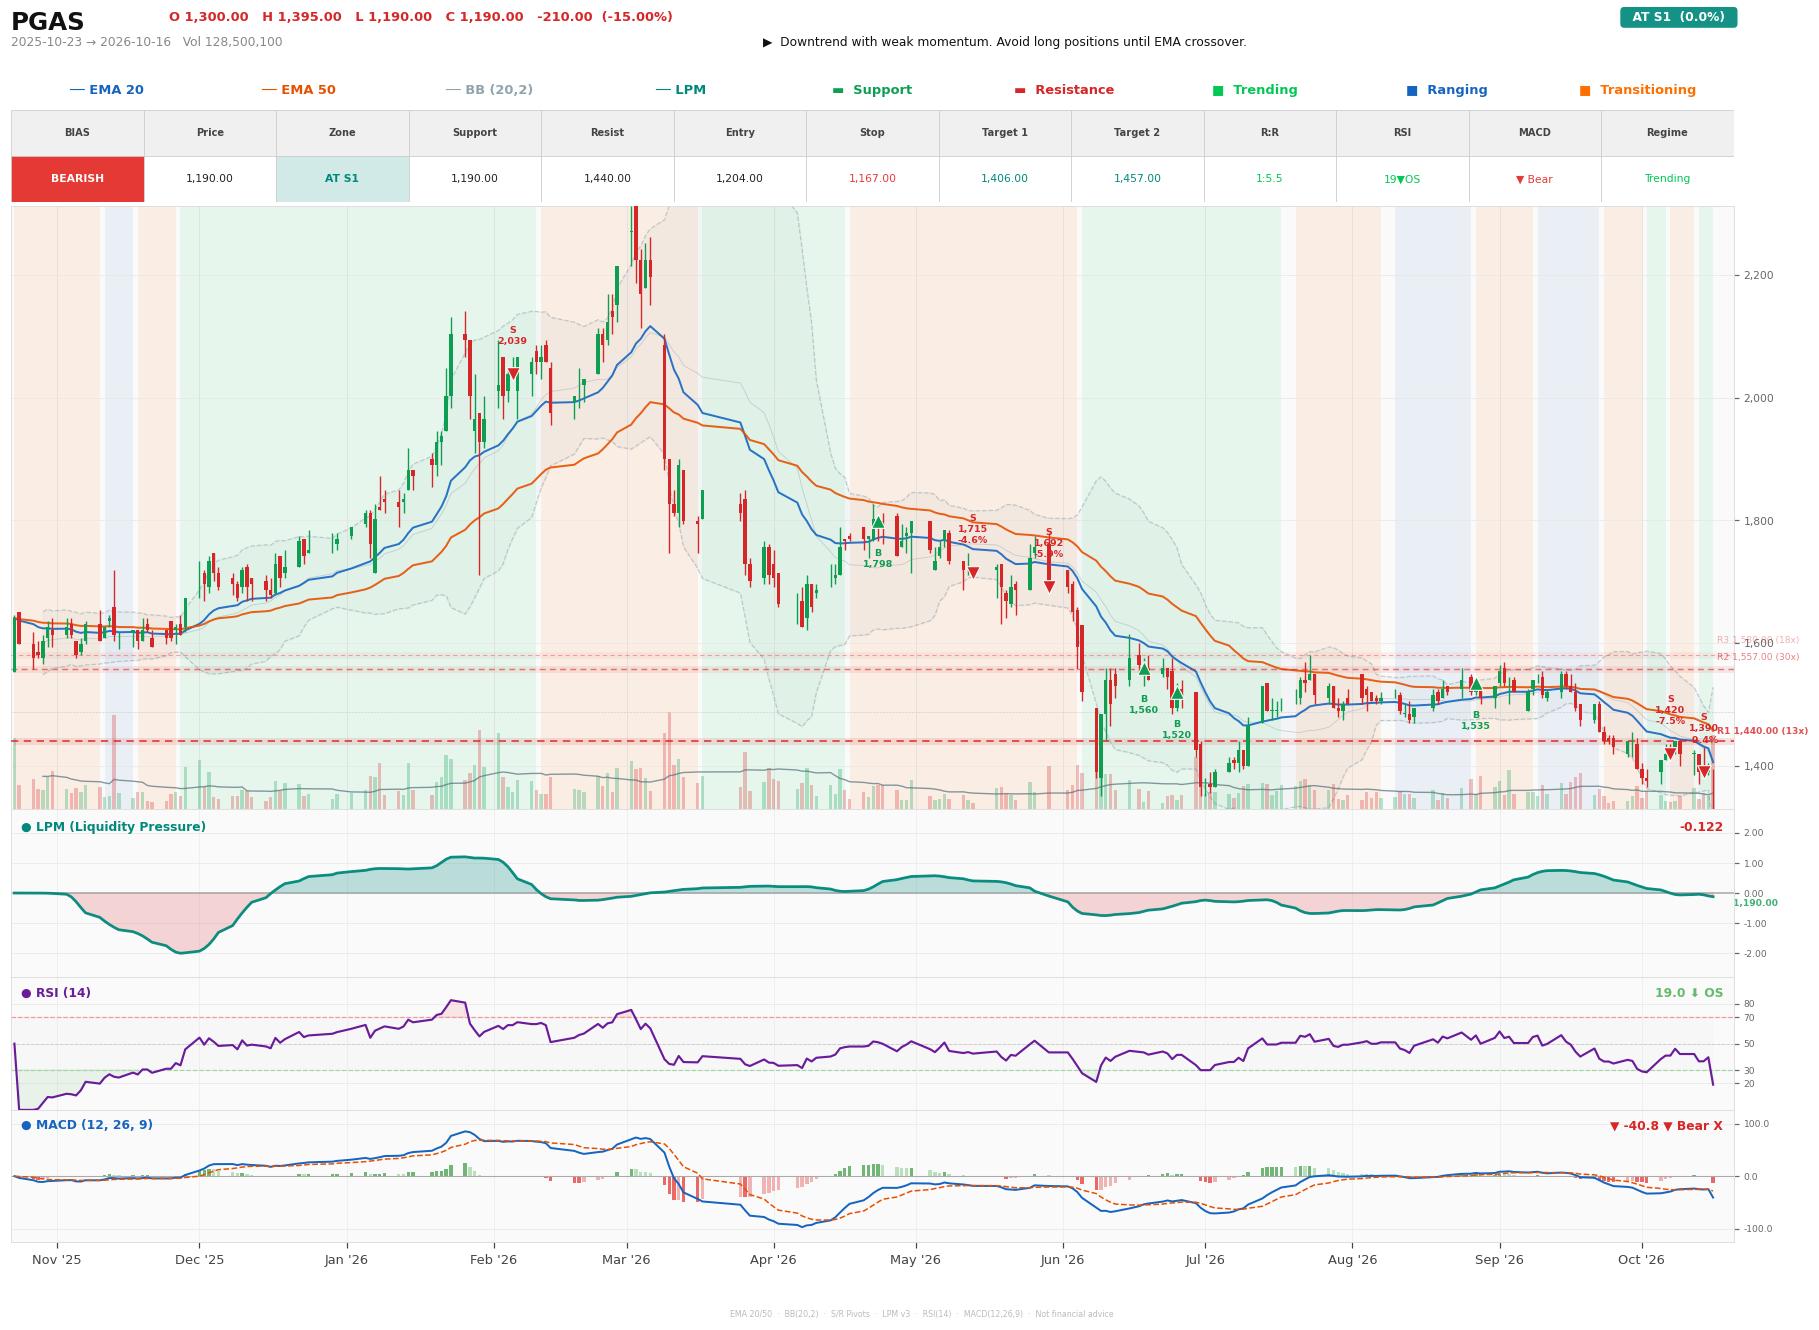The image size is (1819, 1330).
Task: Click the RSI cell showing 19 OS
Action: pos(1402,180)
